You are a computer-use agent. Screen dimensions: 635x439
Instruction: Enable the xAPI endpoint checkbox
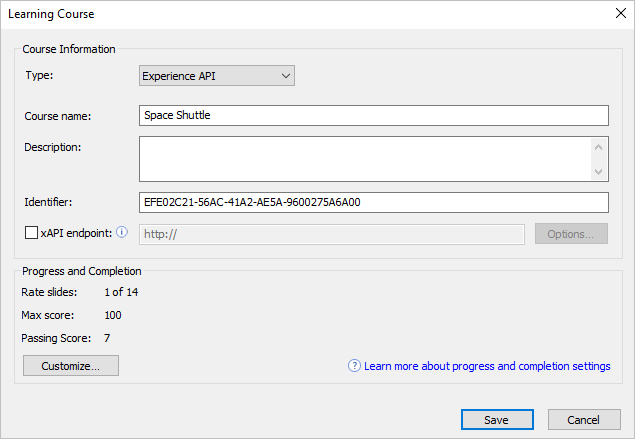click(x=31, y=233)
